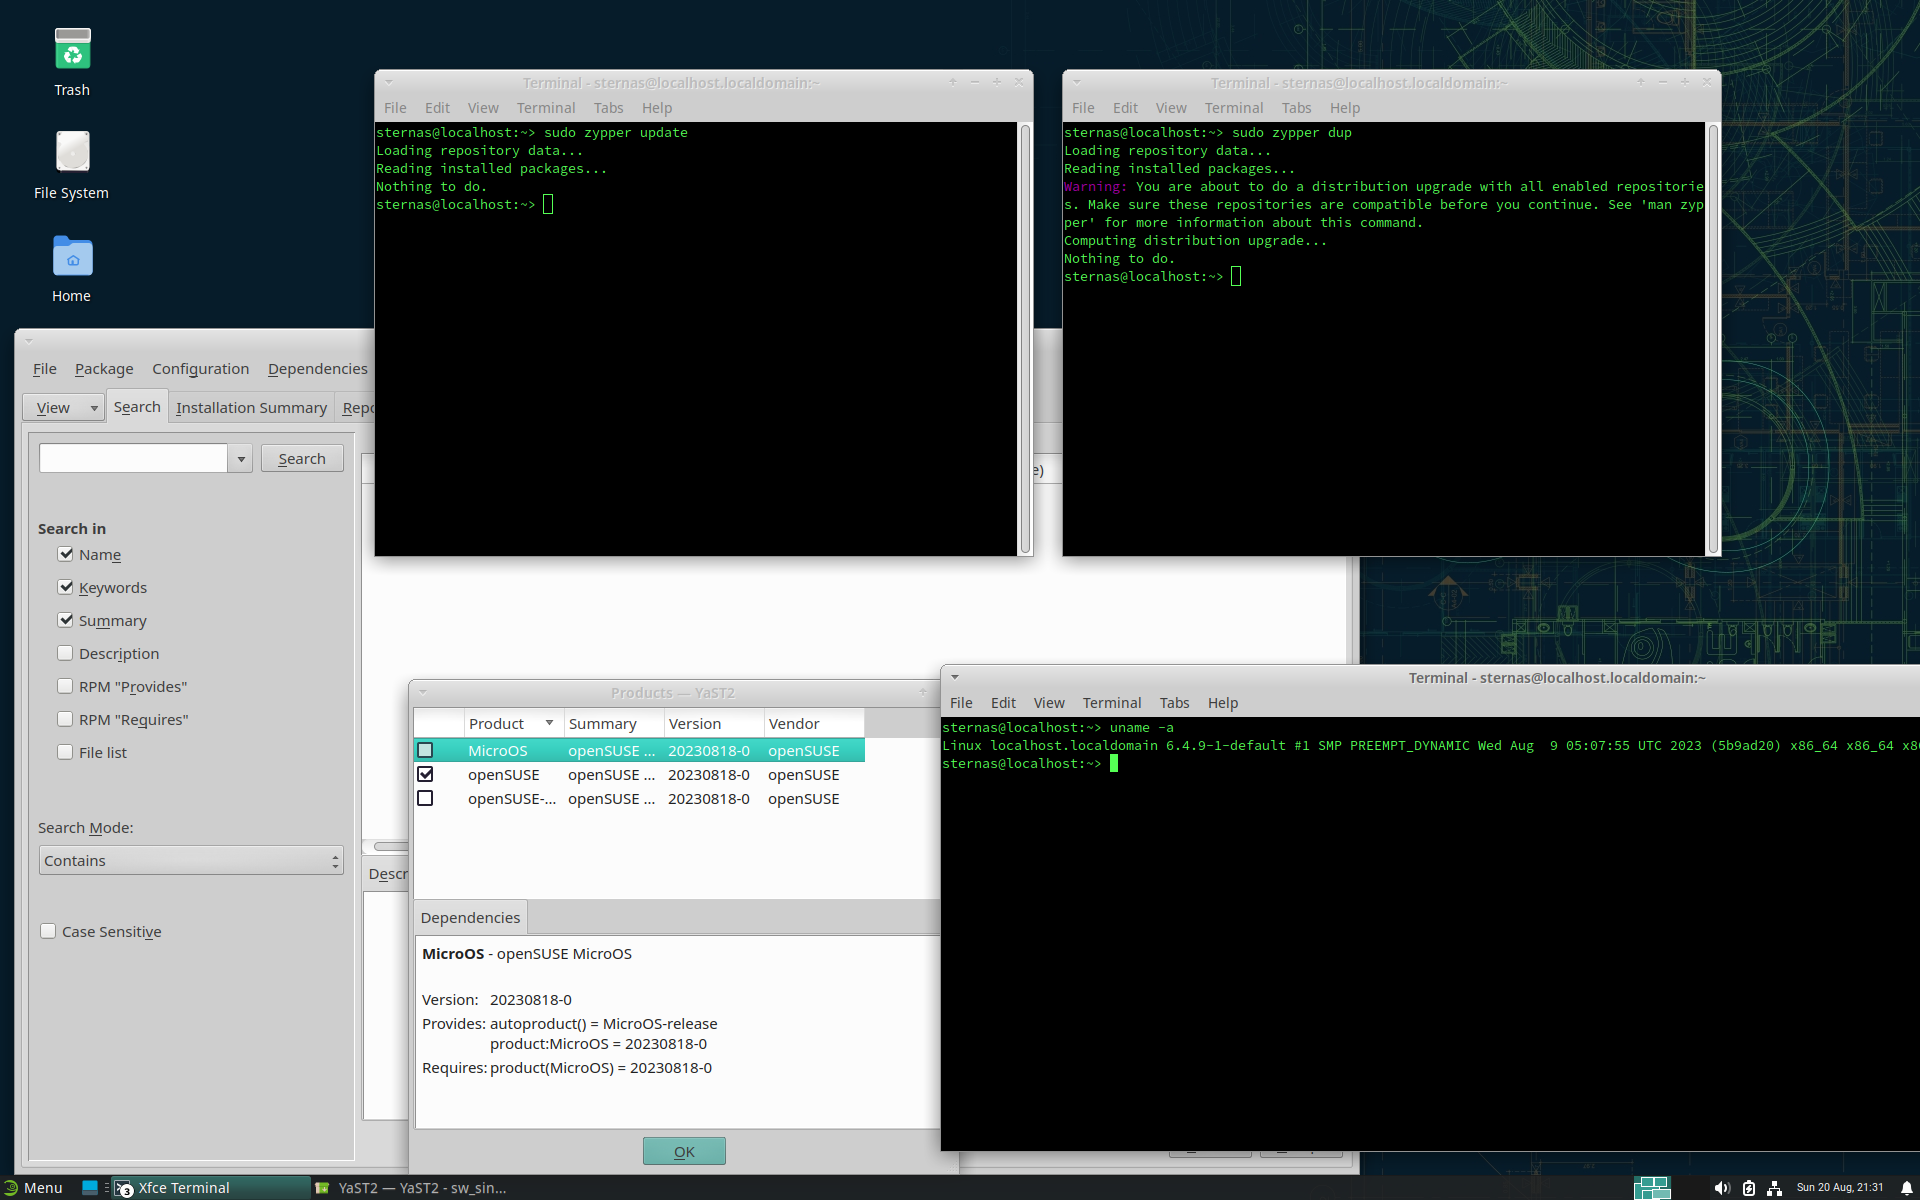The height and width of the screenshot is (1200, 1920).
Task: Click the Search button in YaST2
Action: pyautogui.click(x=302, y=458)
